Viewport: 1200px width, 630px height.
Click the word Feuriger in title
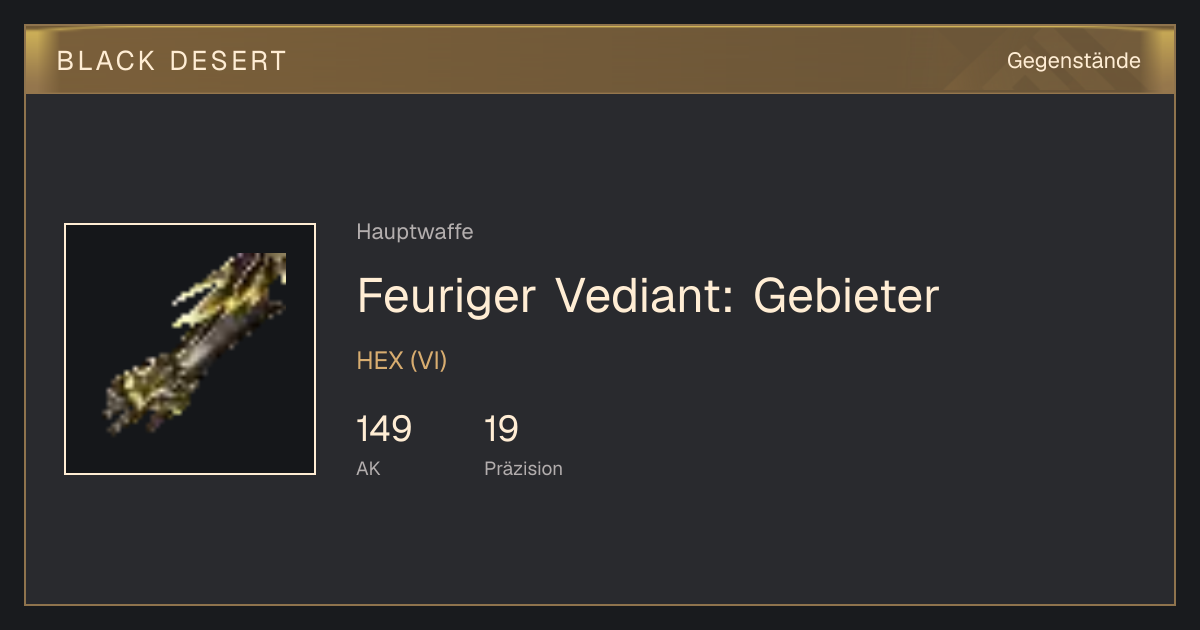click(448, 298)
